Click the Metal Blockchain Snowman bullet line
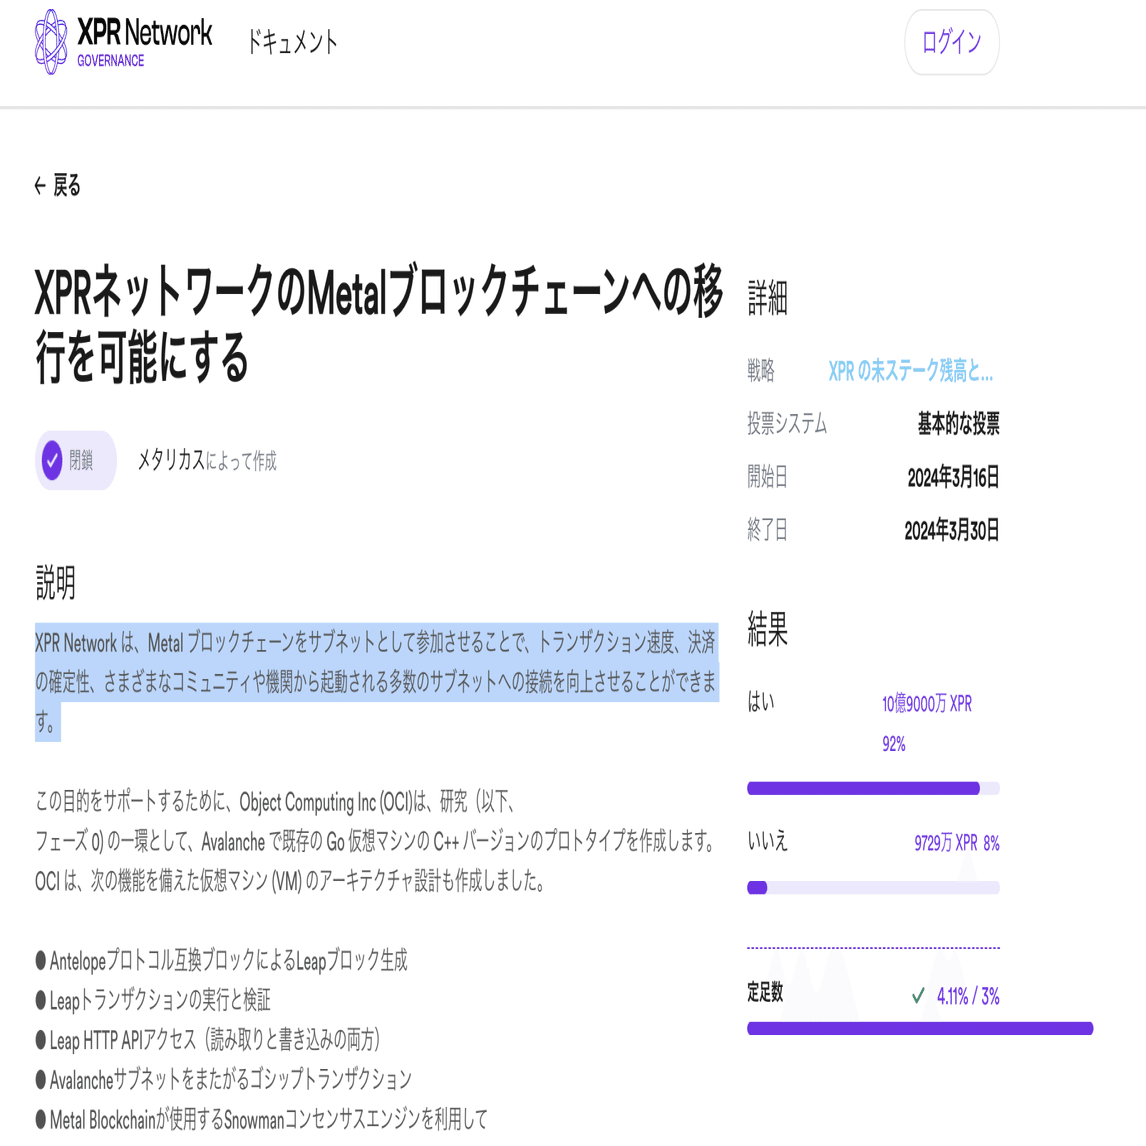 coord(262,1118)
